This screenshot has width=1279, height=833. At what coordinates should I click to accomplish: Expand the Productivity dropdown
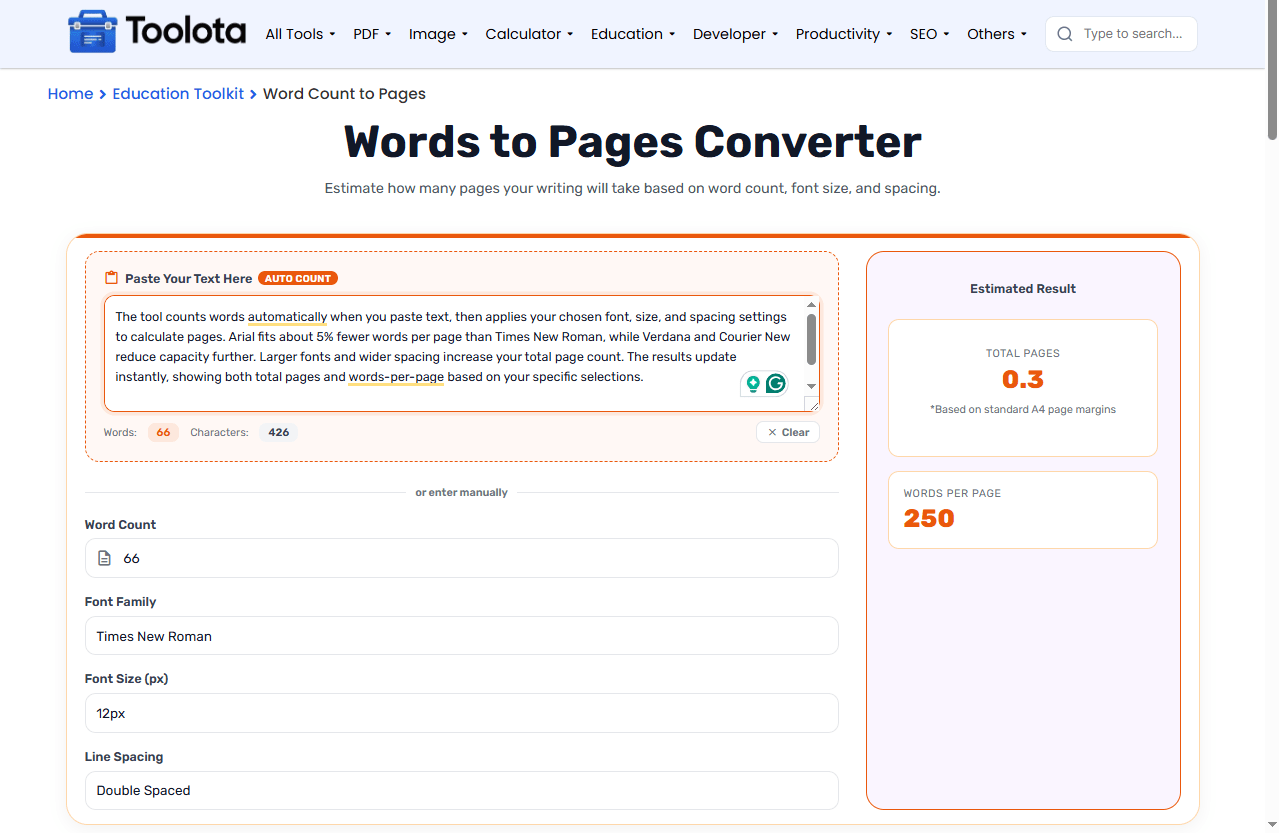point(844,34)
